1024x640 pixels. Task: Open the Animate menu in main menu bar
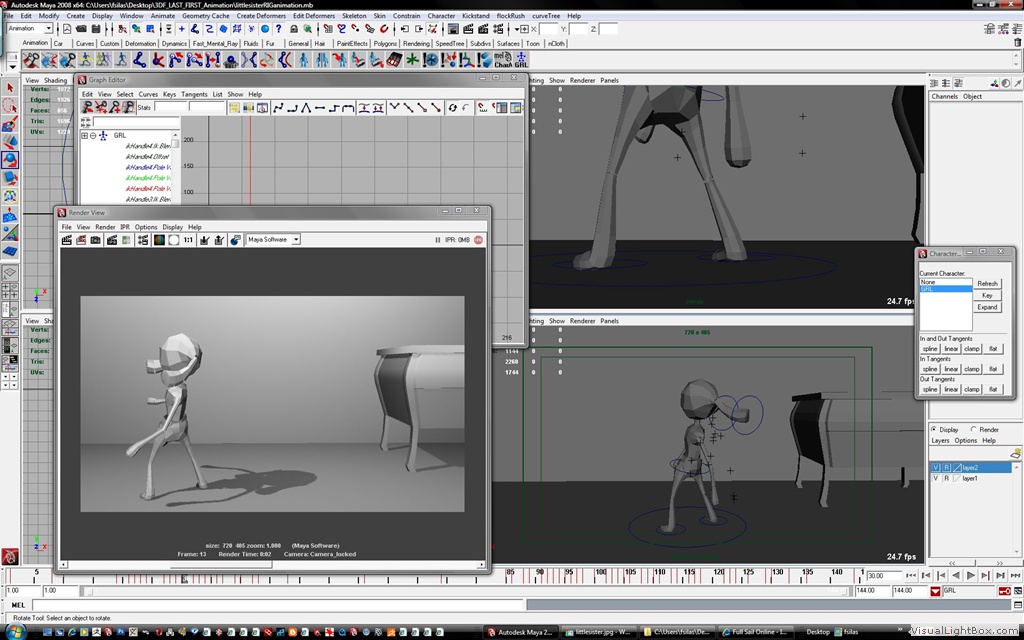163,16
